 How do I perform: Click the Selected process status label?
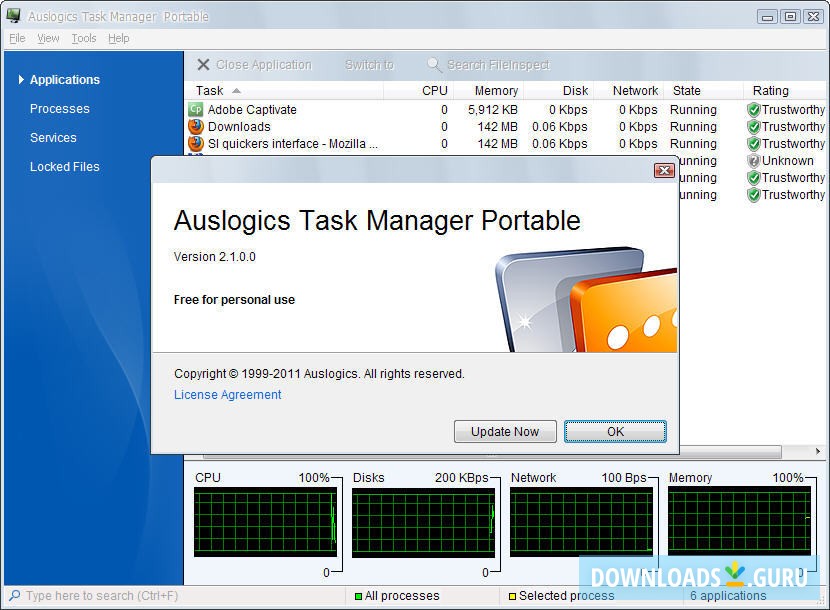point(566,596)
